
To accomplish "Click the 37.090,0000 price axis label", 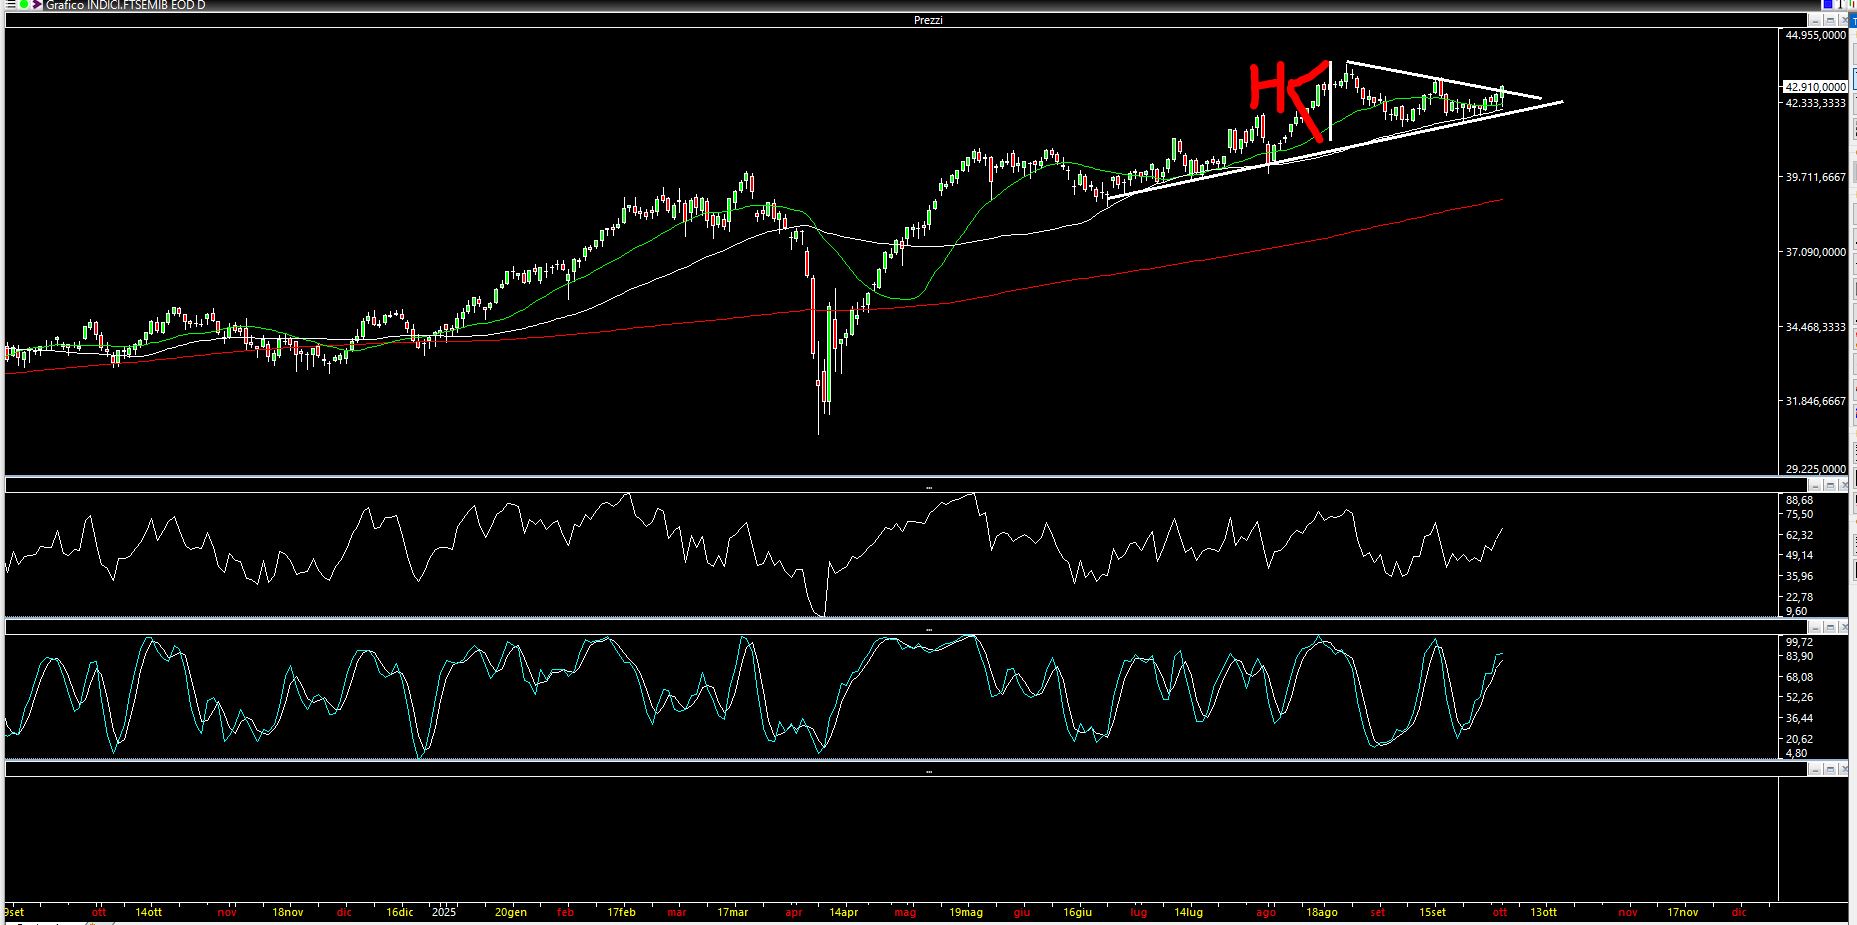I will coord(1816,252).
